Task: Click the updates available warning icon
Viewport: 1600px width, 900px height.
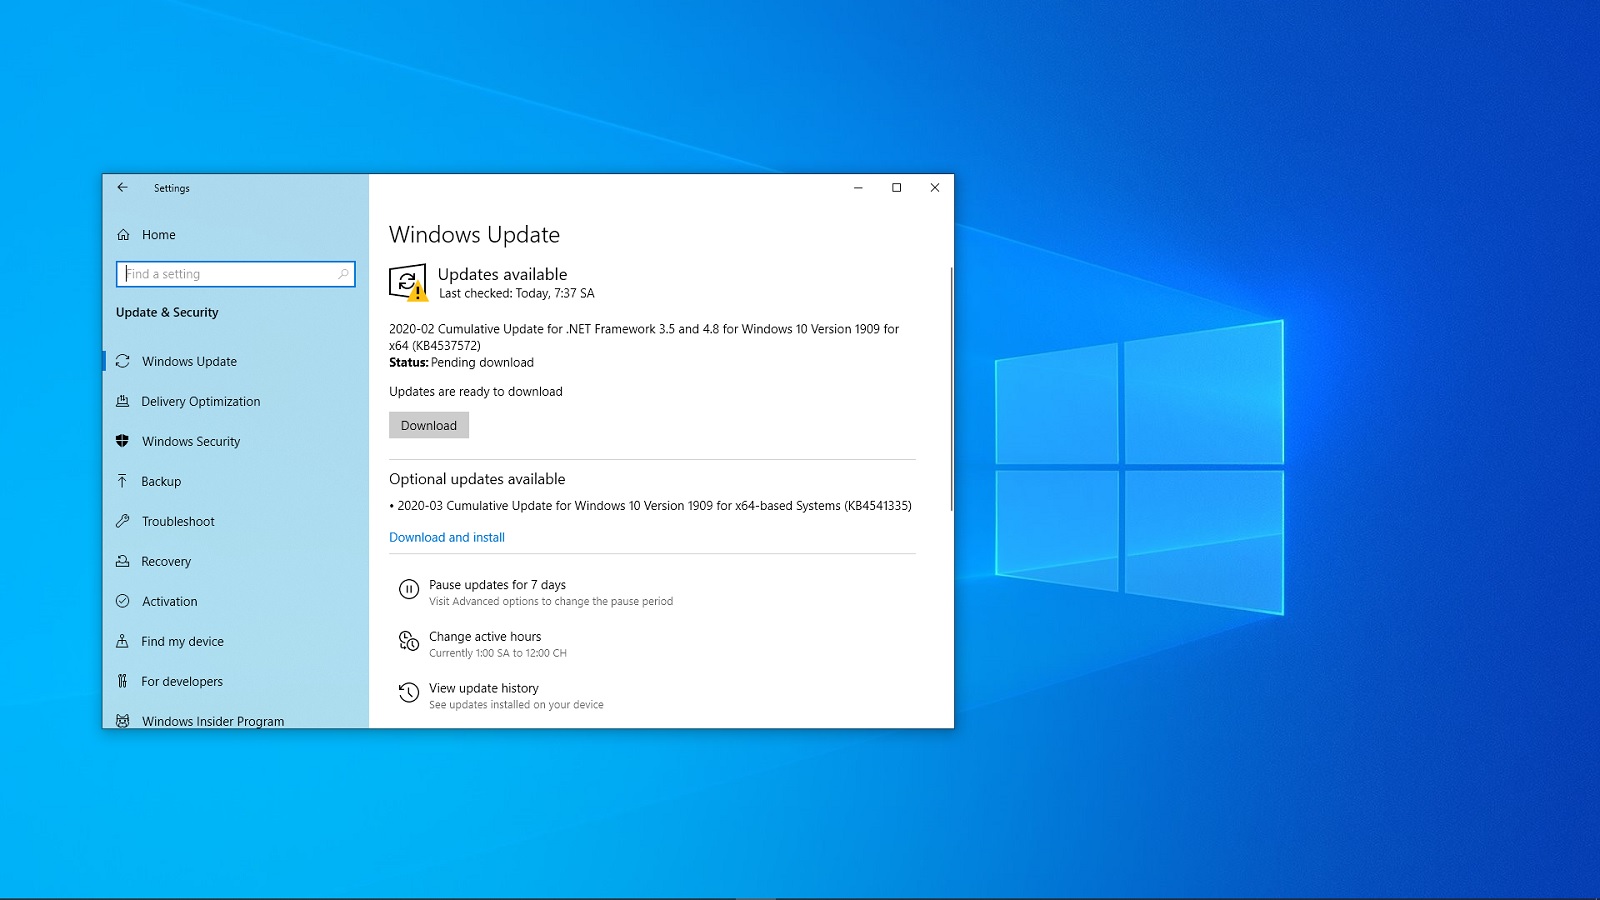Action: point(408,283)
